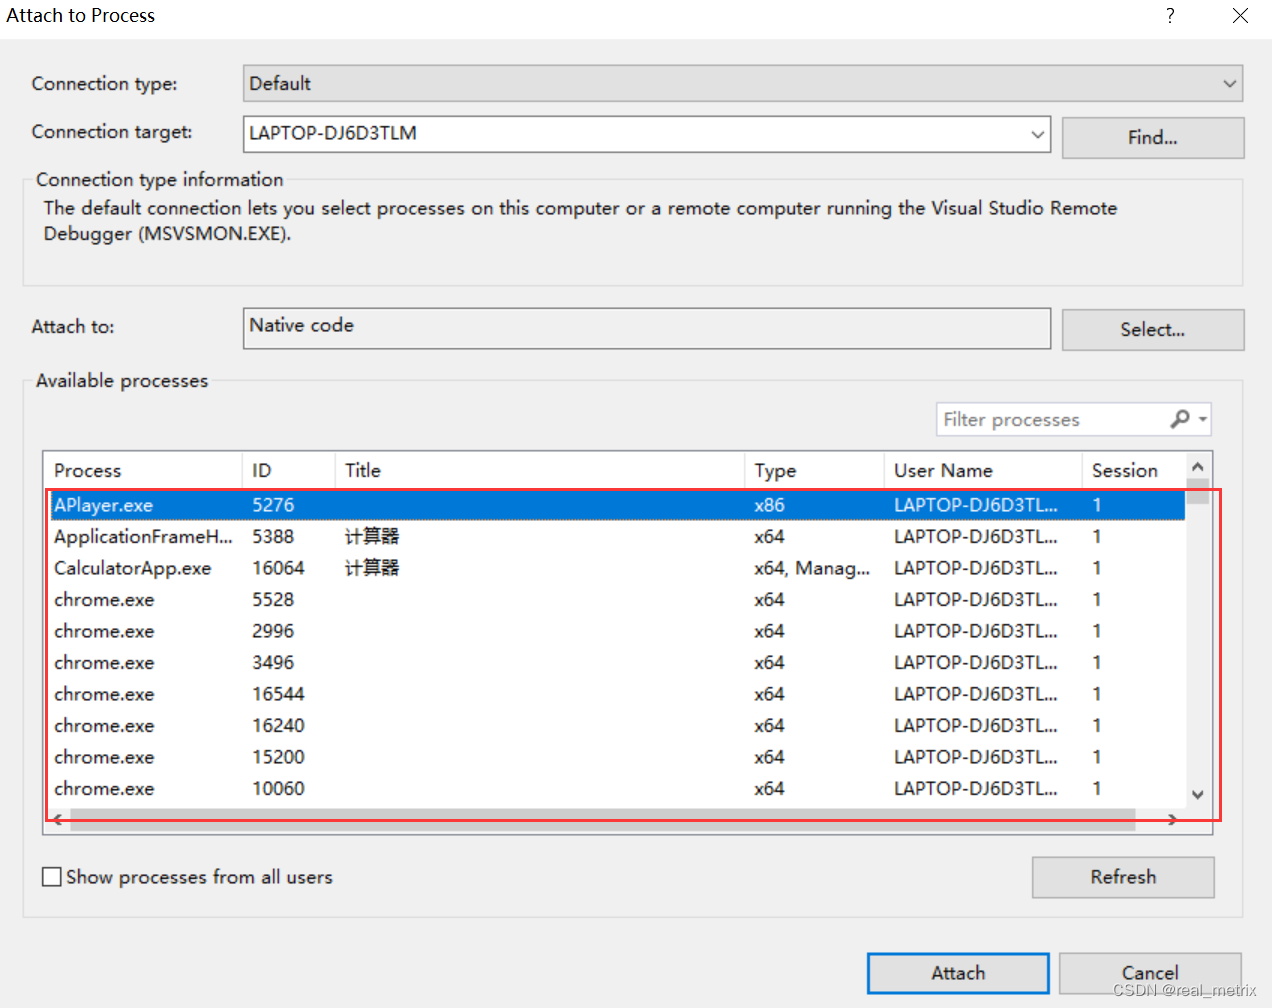Screen dimensions: 1272x1008
Task: Sort by the ID column header
Action: (x=288, y=471)
